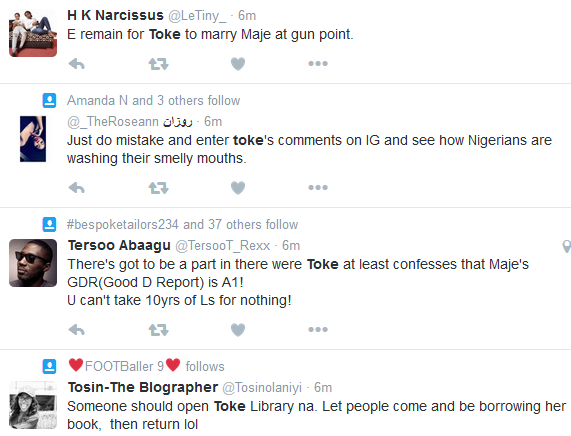The height and width of the screenshot is (436, 571).
Task: Retweet Tersoo Abaagu tweet
Action: (158, 330)
